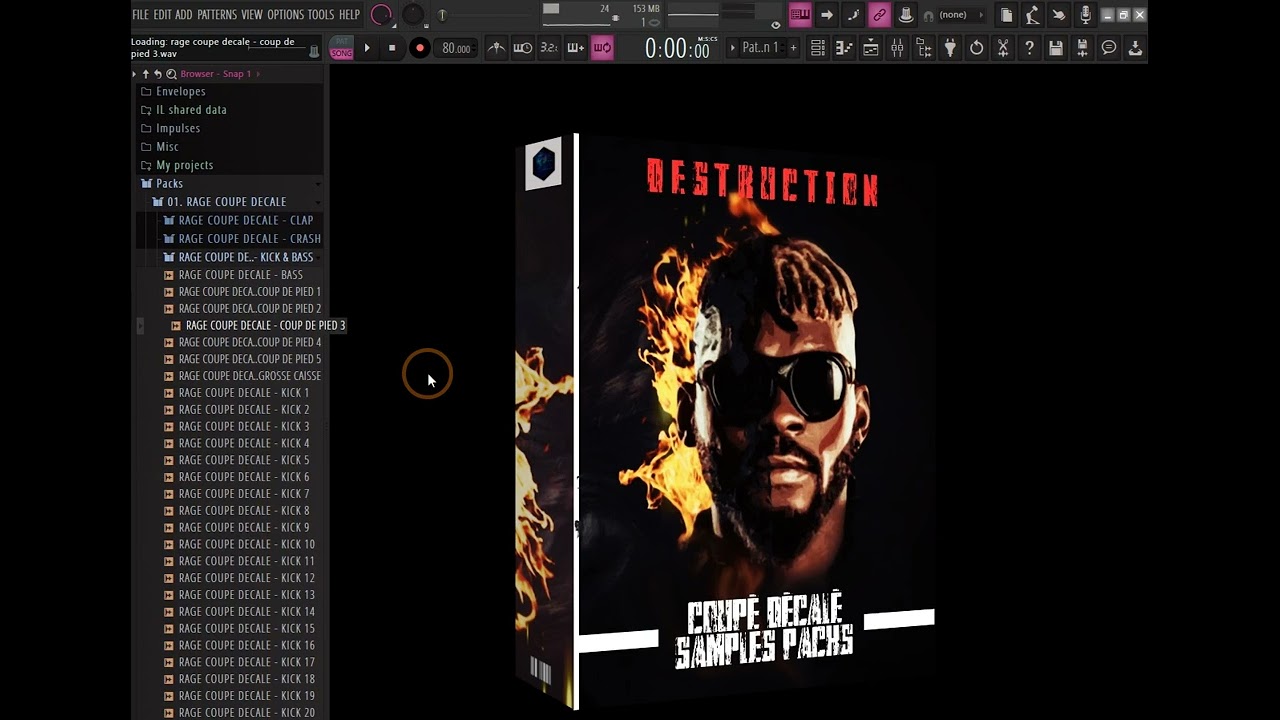The image size is (1280, 720).
Task: Click the plus button beside pattern selector
Action: pyautogui.click(x=794, y=48)
